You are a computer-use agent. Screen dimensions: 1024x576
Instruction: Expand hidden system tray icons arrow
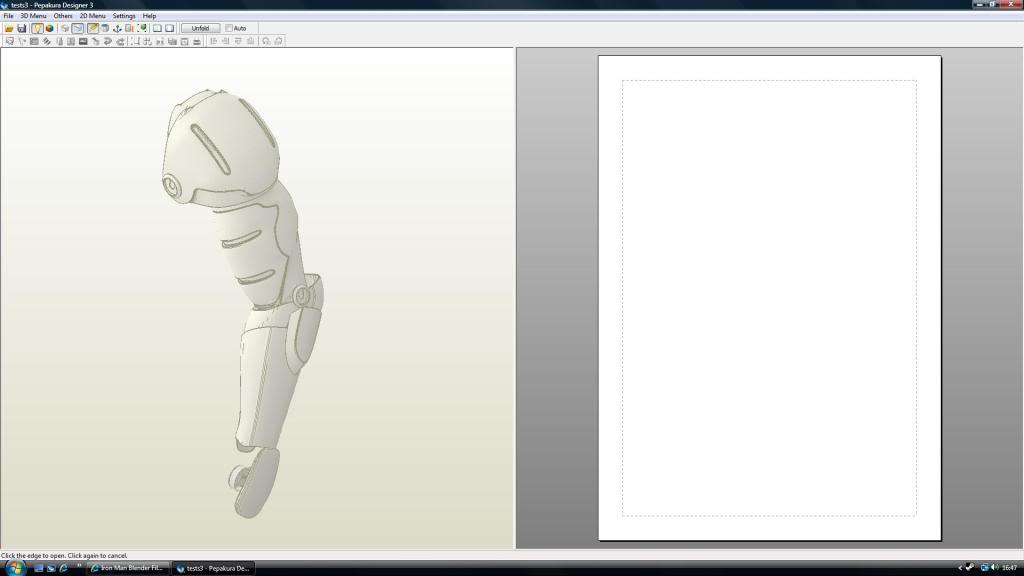pyautogui.click(x=960, y=568)
